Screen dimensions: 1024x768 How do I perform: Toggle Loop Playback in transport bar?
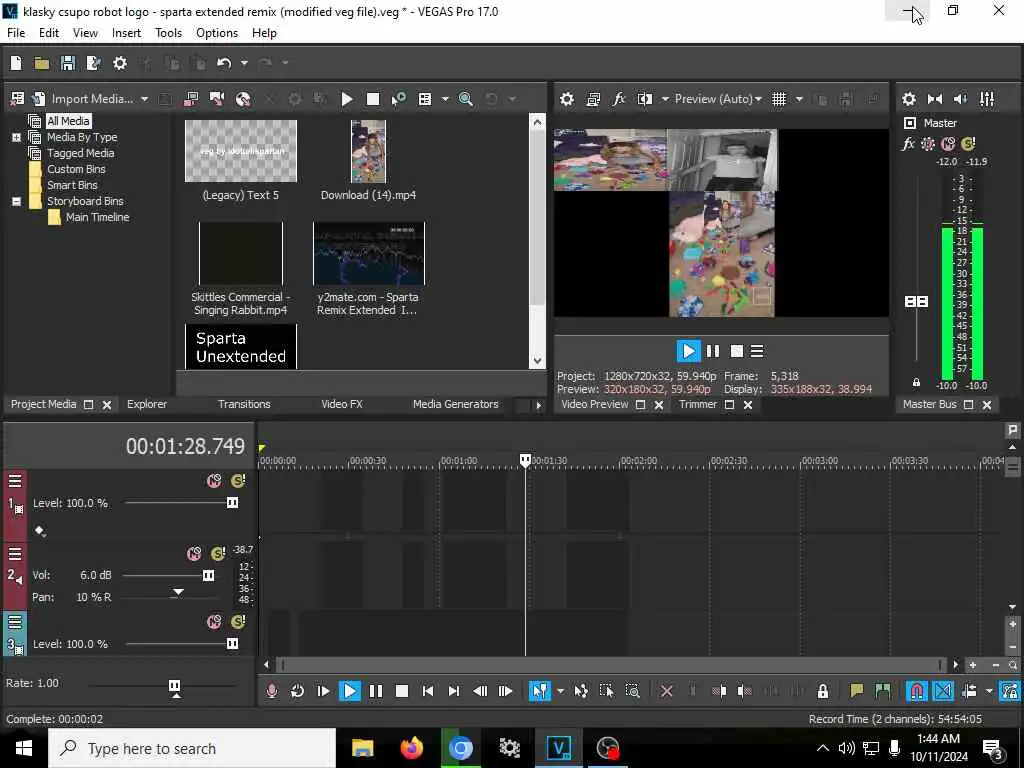[297, 691]
